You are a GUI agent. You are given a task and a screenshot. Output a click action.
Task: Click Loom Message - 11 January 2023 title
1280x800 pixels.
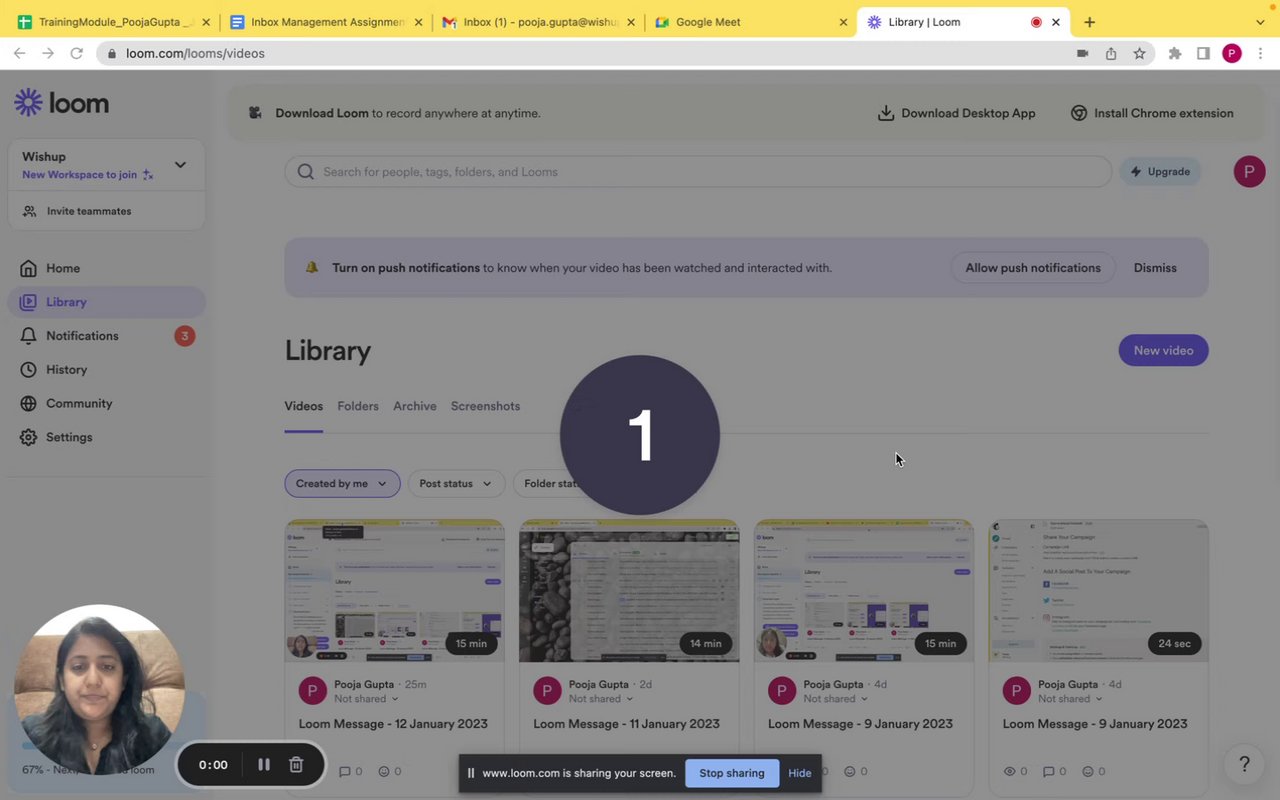(x=626, y=724)
